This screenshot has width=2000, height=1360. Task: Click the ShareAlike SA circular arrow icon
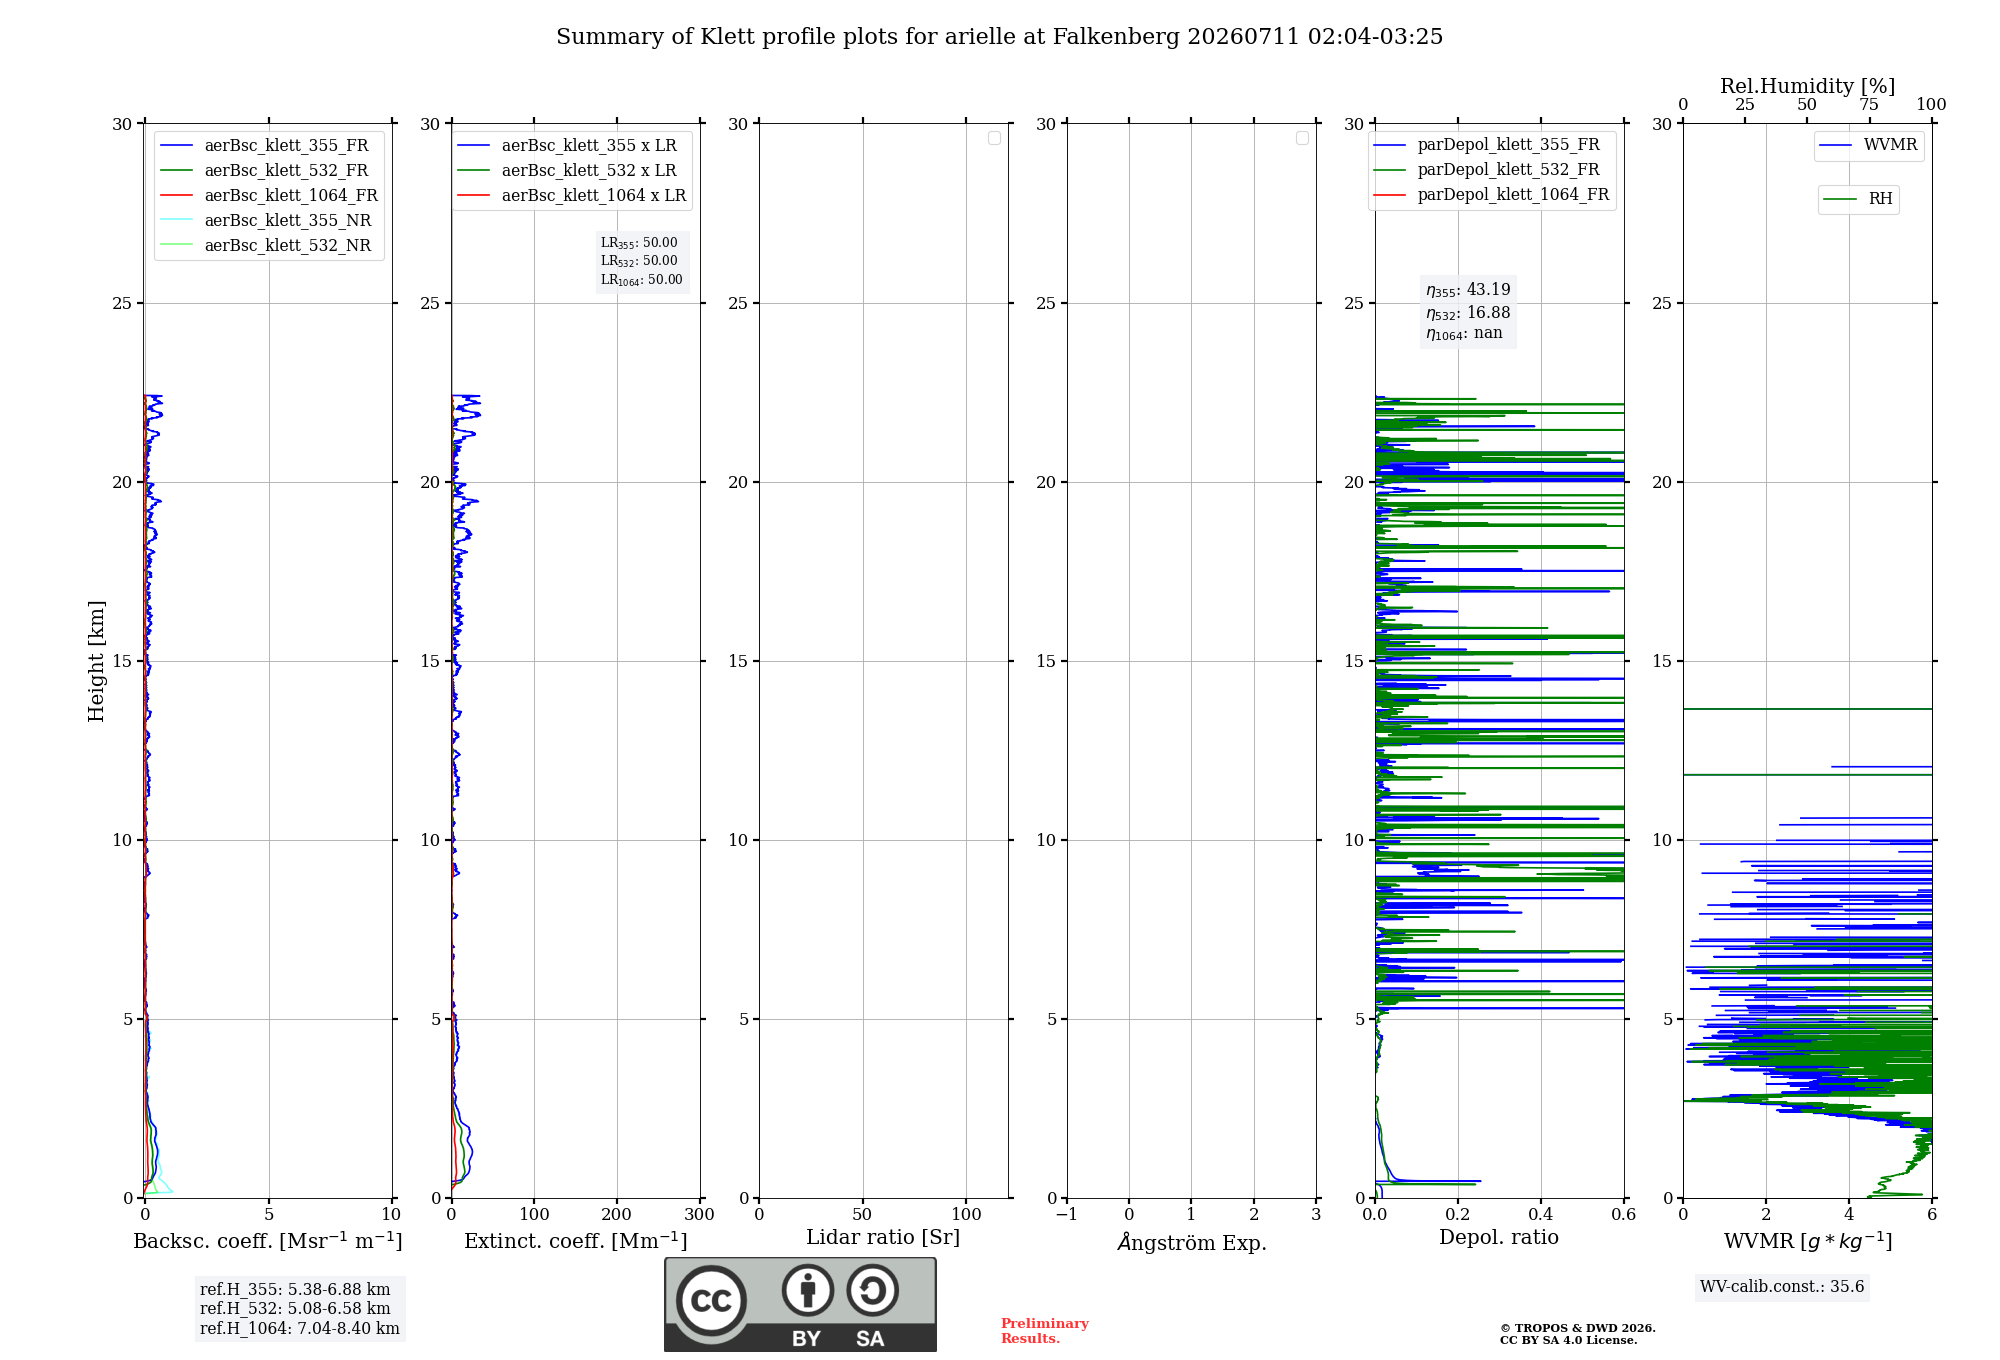click(872, 1290)
